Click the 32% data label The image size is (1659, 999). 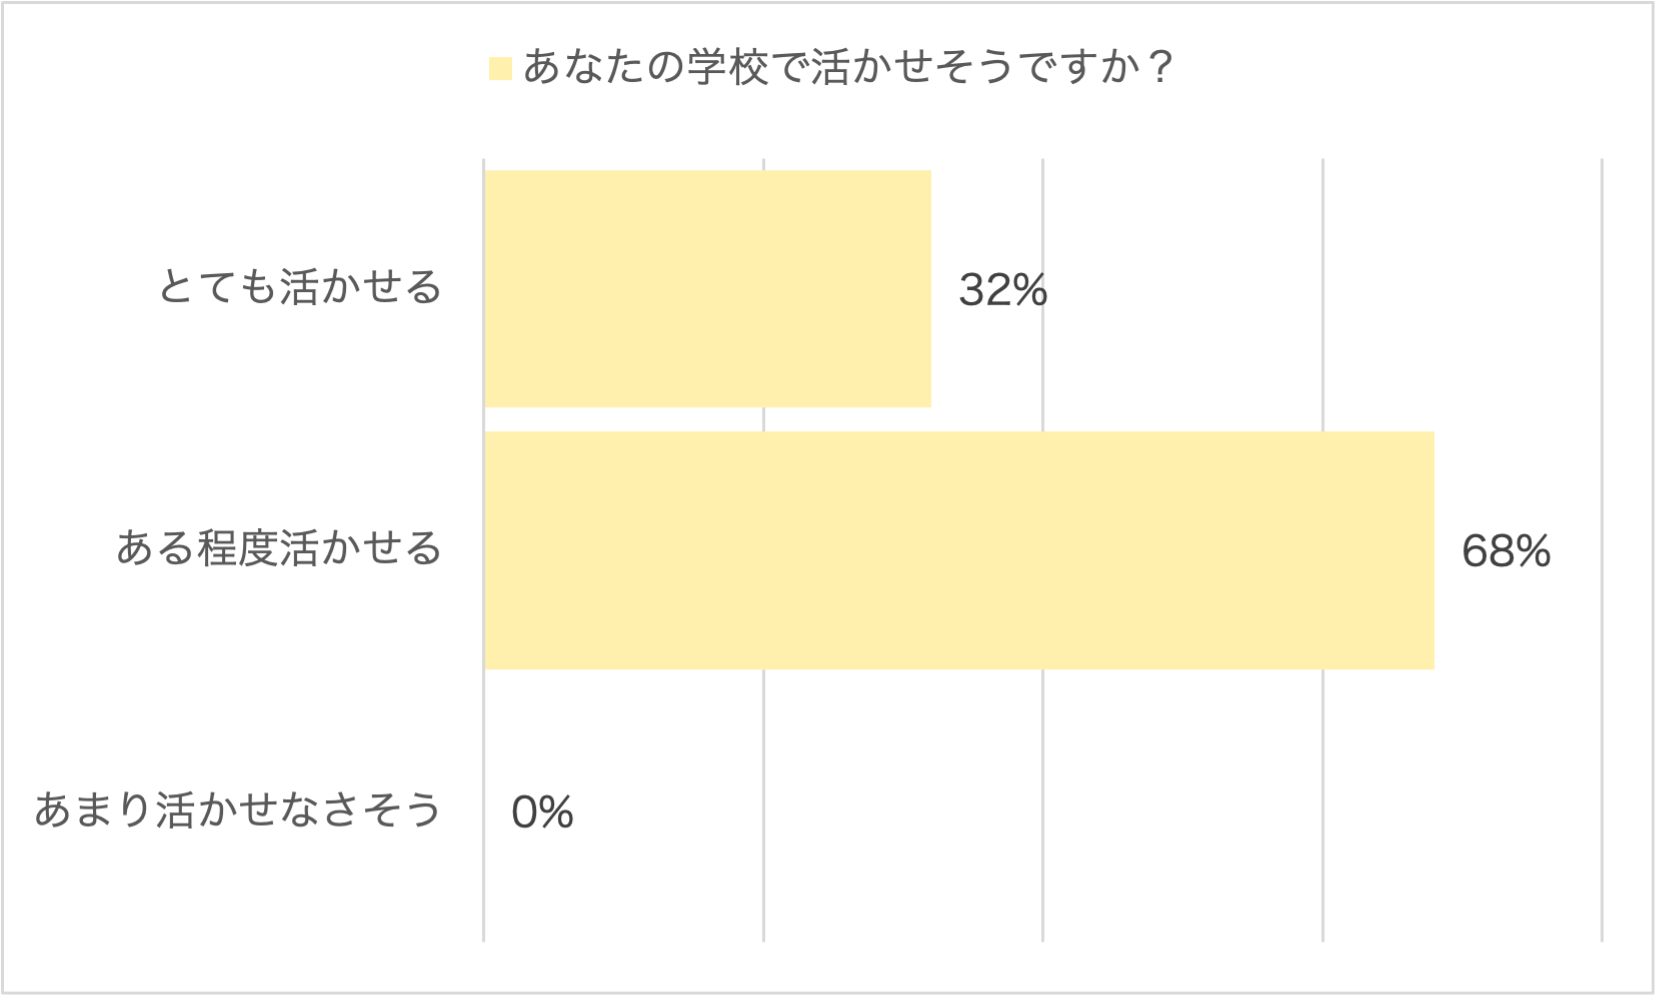(1002, 290)
